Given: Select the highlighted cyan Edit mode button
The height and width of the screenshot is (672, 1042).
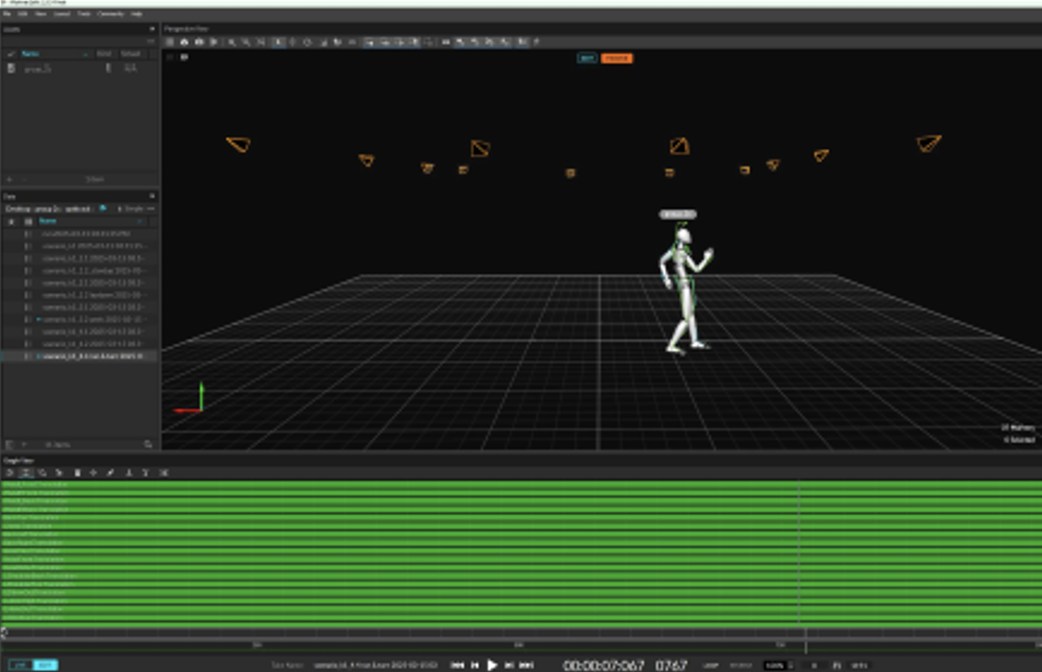Looking at the screenshot, I should [45, 665].
